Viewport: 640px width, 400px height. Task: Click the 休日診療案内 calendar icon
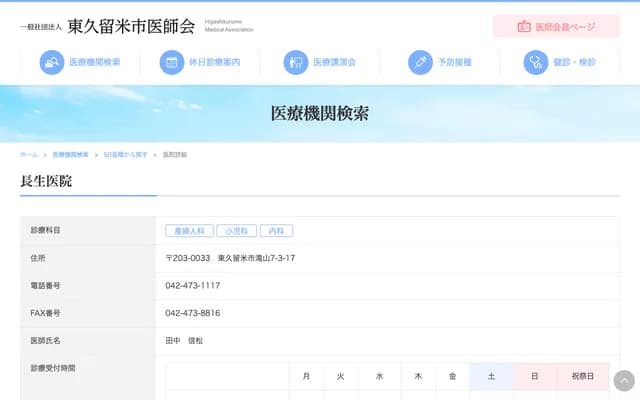click(172, 62)
